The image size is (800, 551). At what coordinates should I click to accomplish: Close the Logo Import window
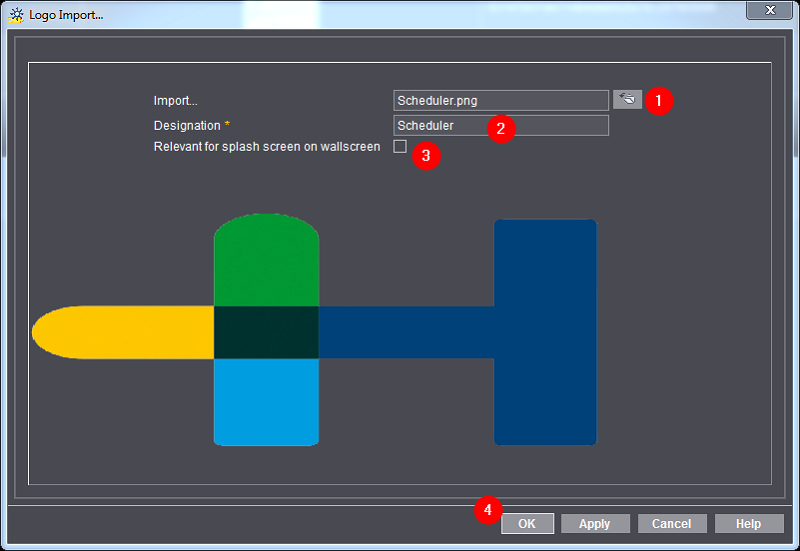coord(769,10)
